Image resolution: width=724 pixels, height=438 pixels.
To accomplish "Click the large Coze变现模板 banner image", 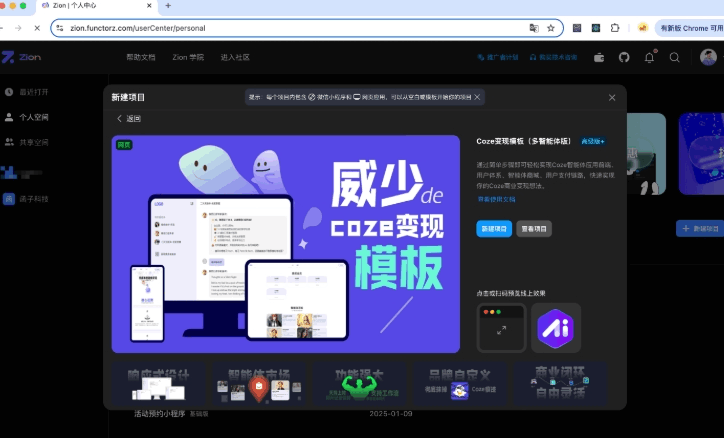I will pos(286,244).
